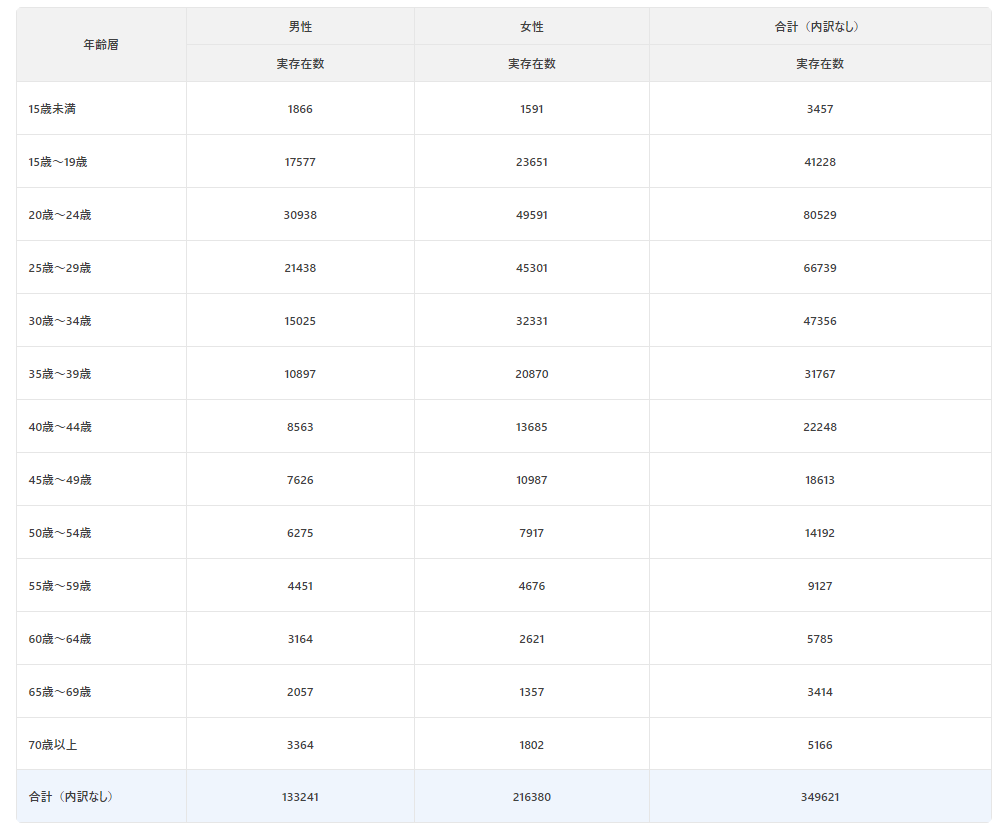The image size is (1001, 832).
Task: Click total value 22248
Action: pyautogui.click(x=820, y=427)
